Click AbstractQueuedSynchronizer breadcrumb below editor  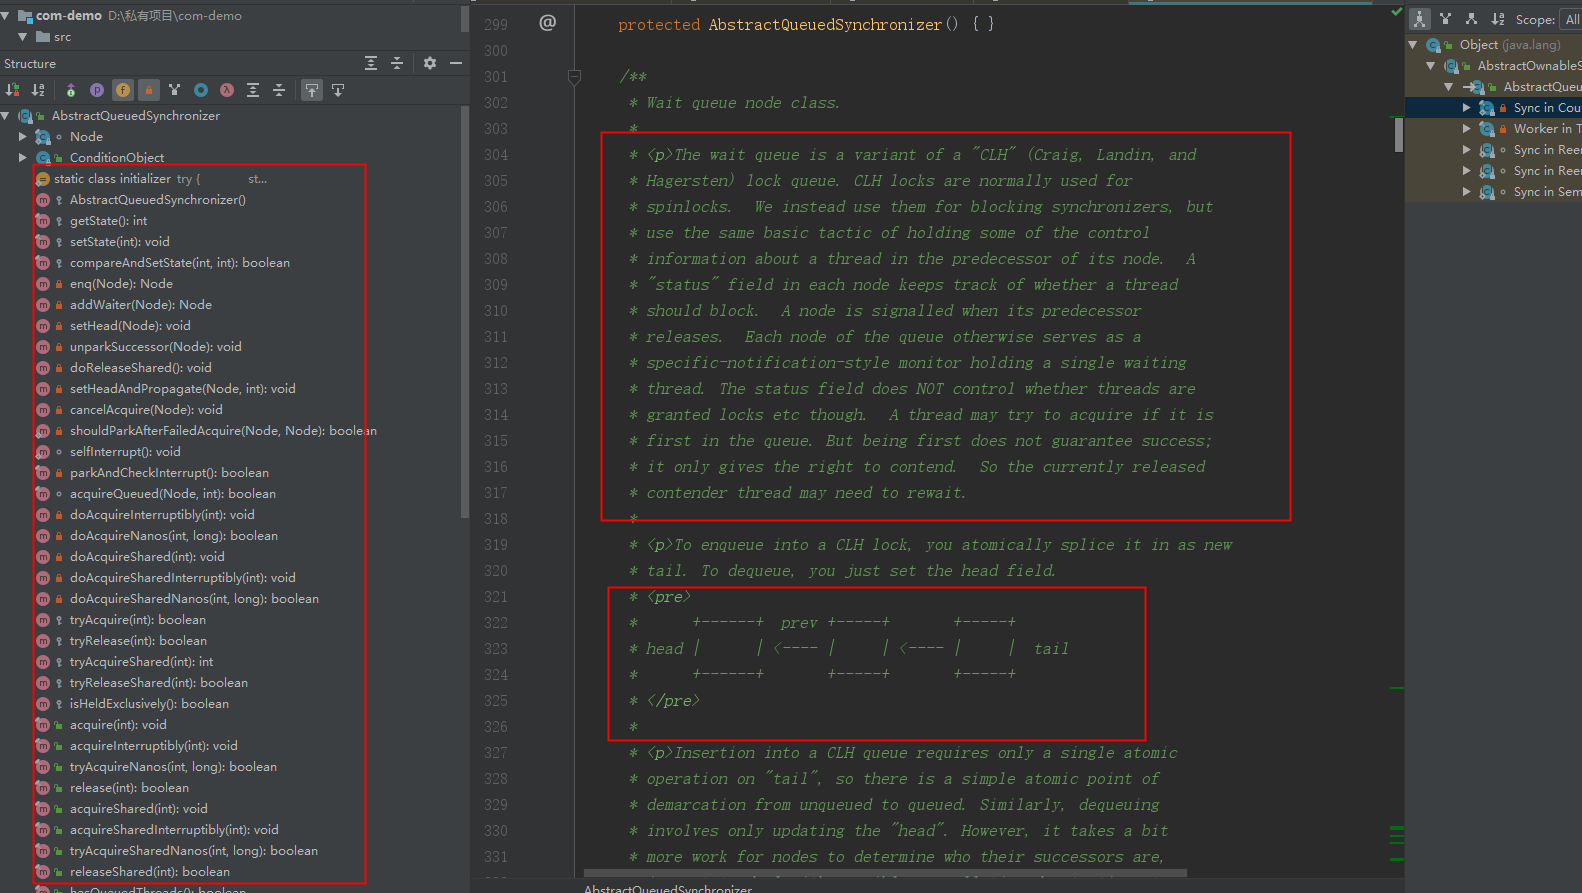click(x=668, y=888)
